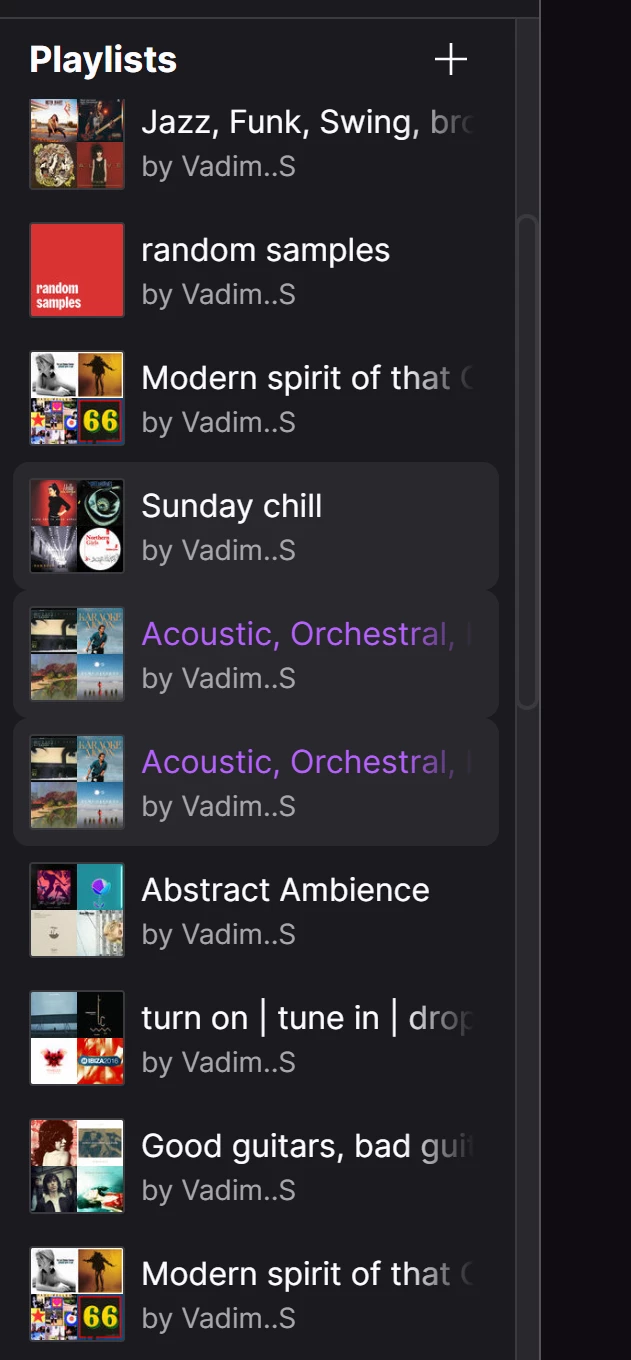The width and height of the screenshot is (631, 1360).
Task: Click the red random samples cover art
Action: point(77,270)
